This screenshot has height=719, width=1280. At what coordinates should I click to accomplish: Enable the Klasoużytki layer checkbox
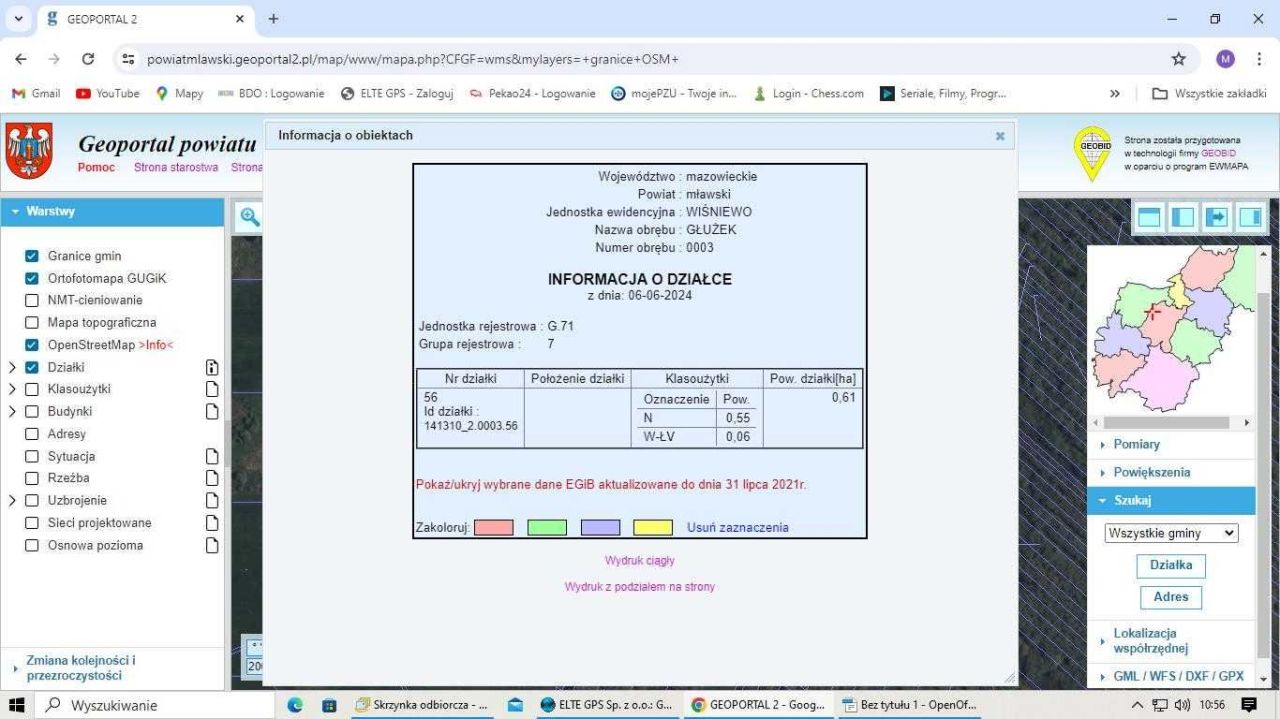31,389
